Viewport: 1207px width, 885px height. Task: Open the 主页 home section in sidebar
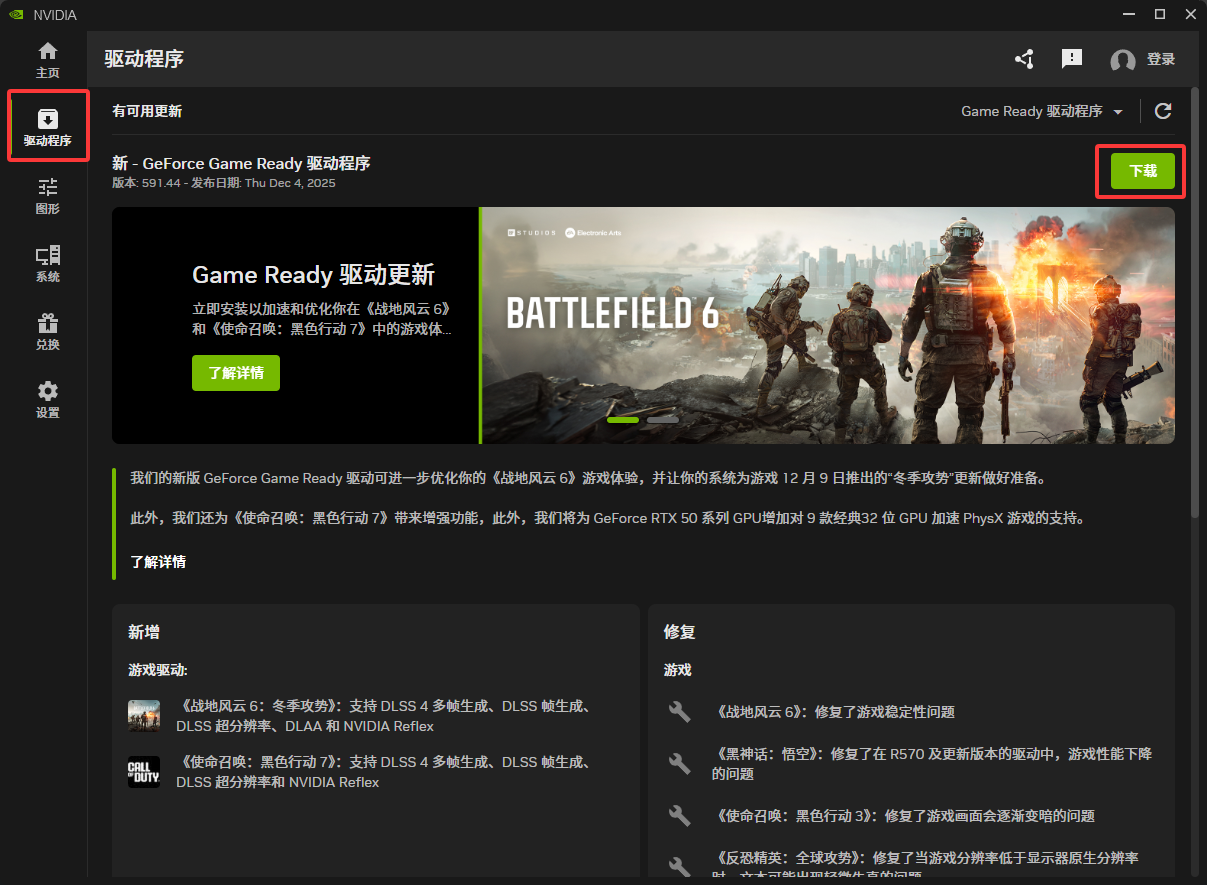47,60
